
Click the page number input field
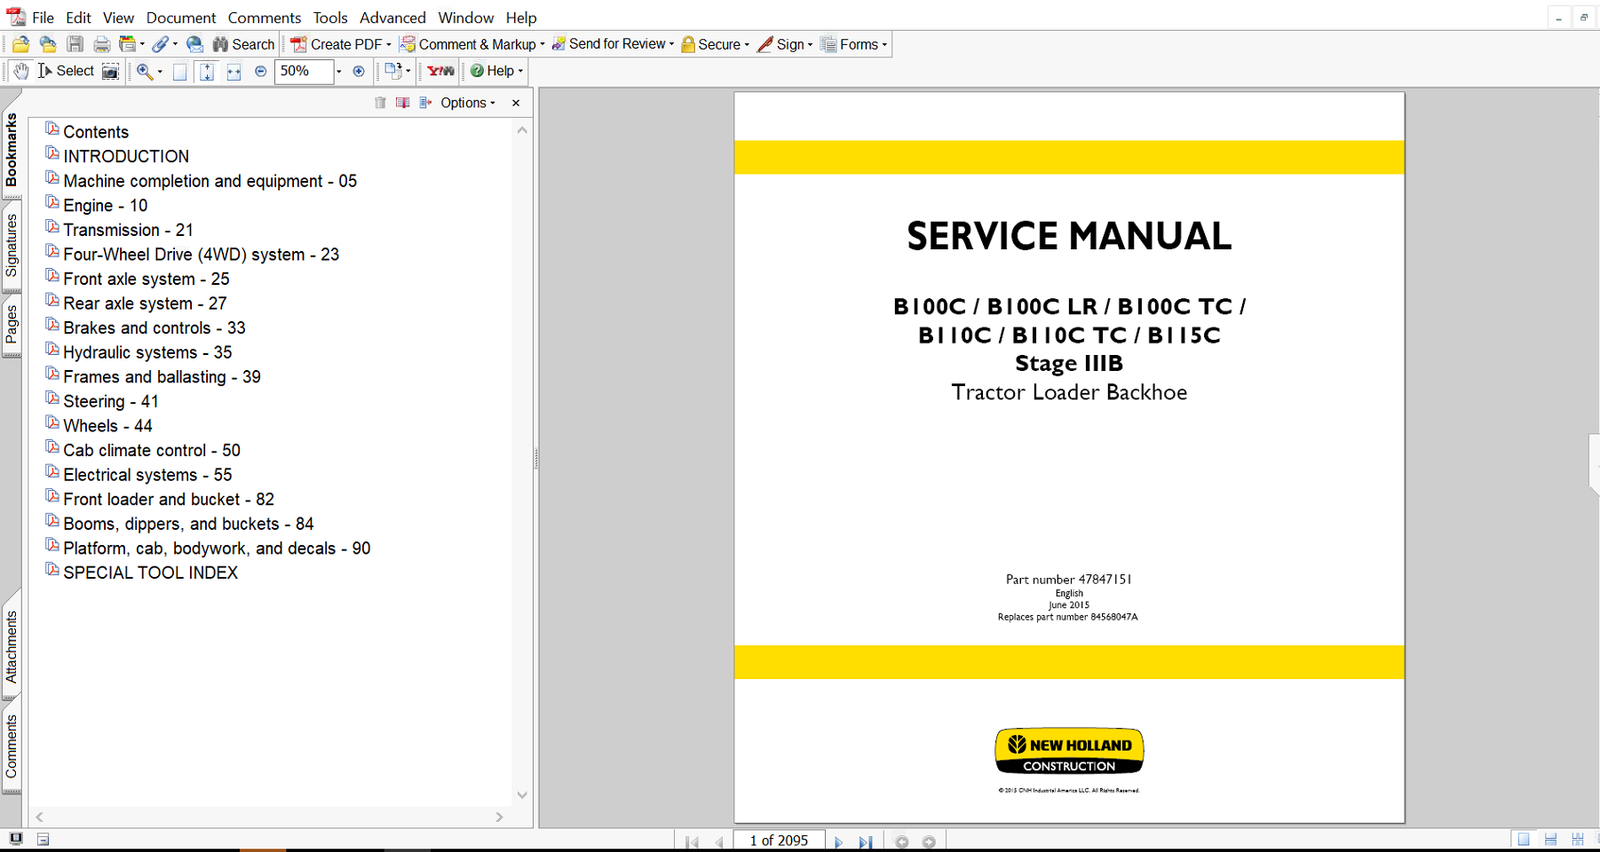click(778, 841)
